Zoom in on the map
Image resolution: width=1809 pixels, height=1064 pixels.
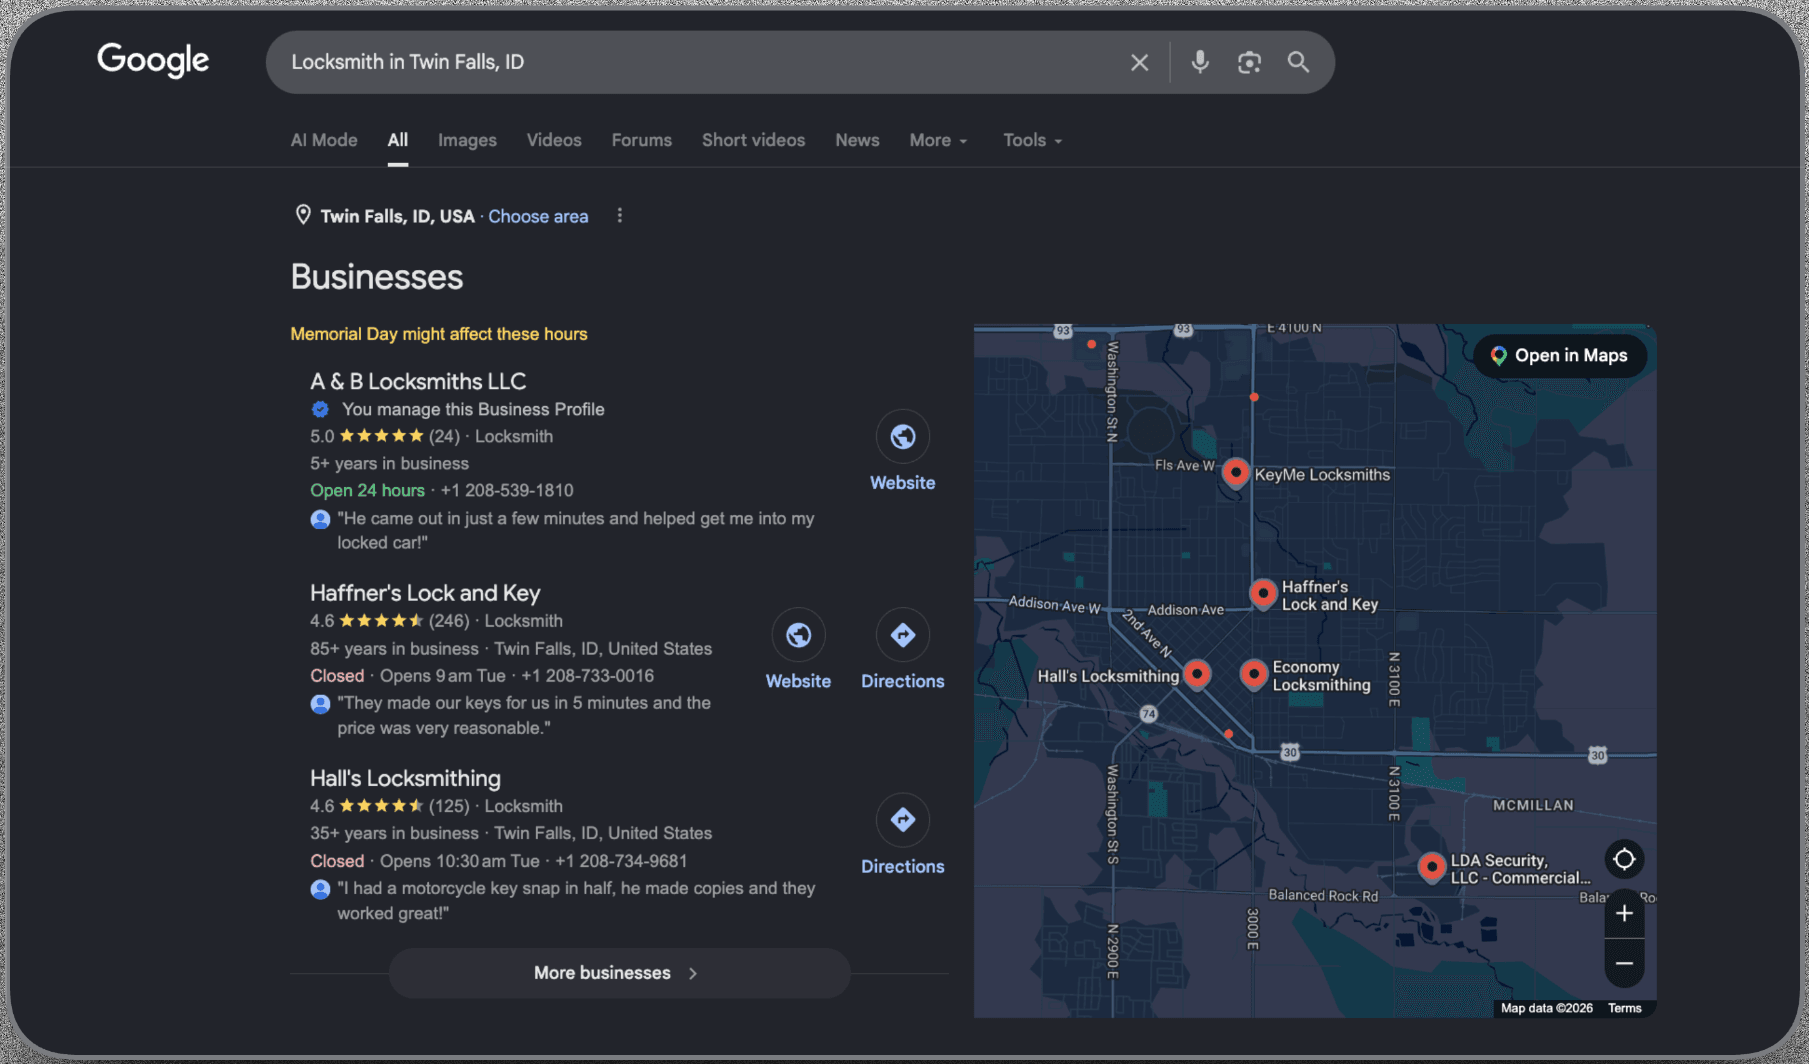pyautogui.click(x=1624, y=913)
